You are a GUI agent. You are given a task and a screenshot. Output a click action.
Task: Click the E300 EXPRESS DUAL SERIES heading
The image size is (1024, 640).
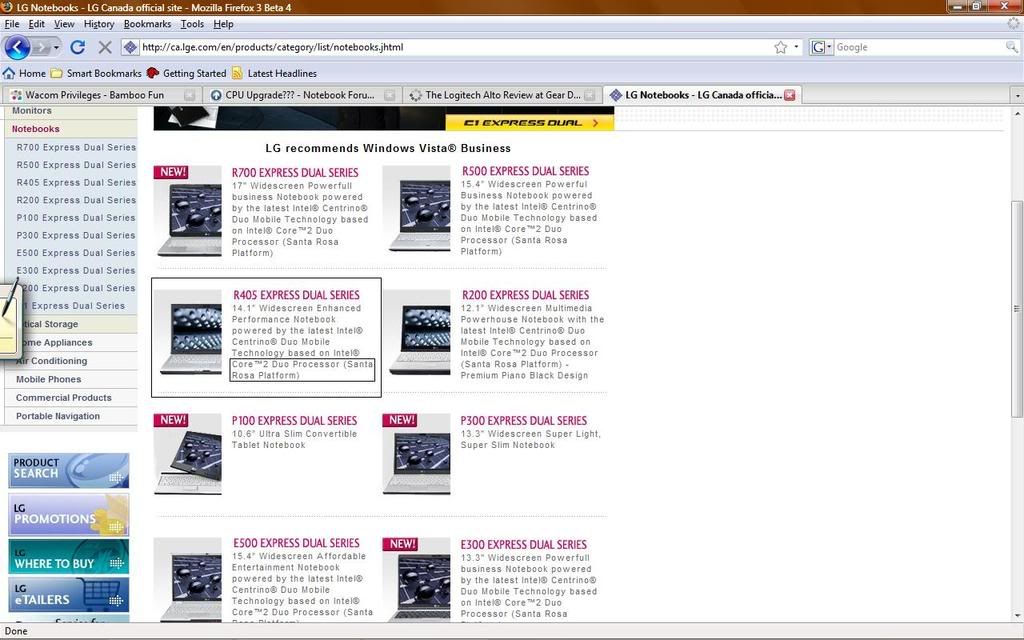[524, 545]
